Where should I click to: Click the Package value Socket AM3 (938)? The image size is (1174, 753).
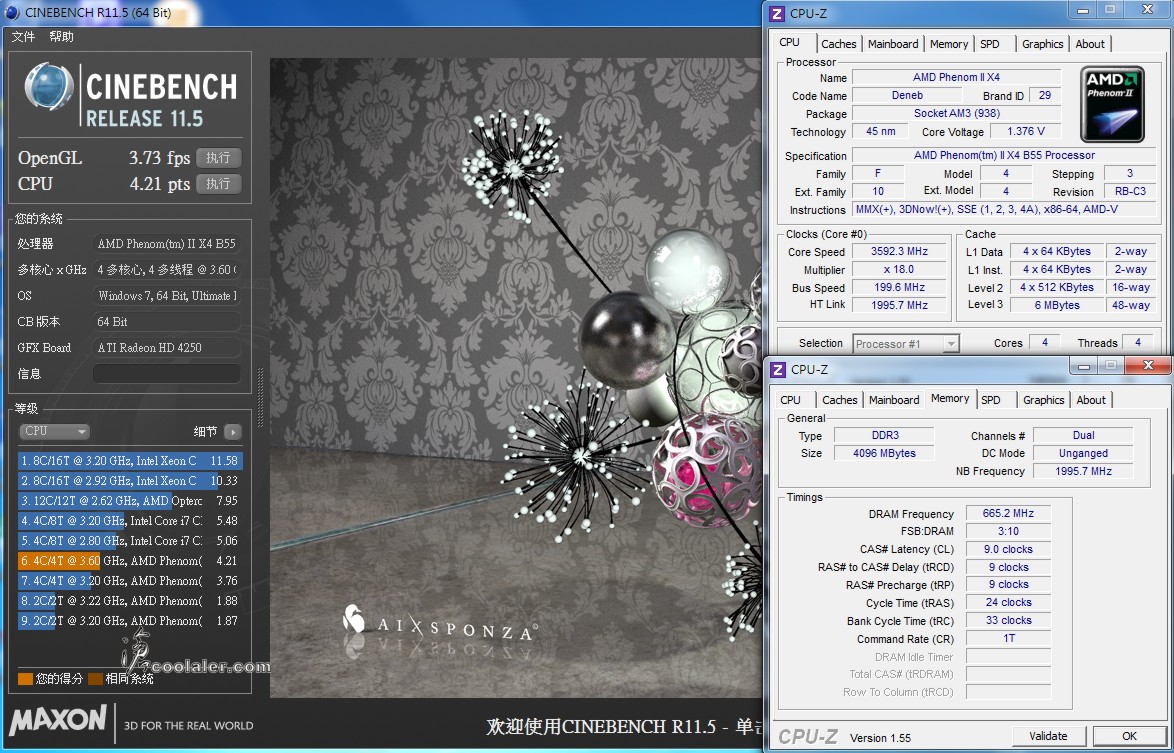pyautogui.click(x=957, y=113)
